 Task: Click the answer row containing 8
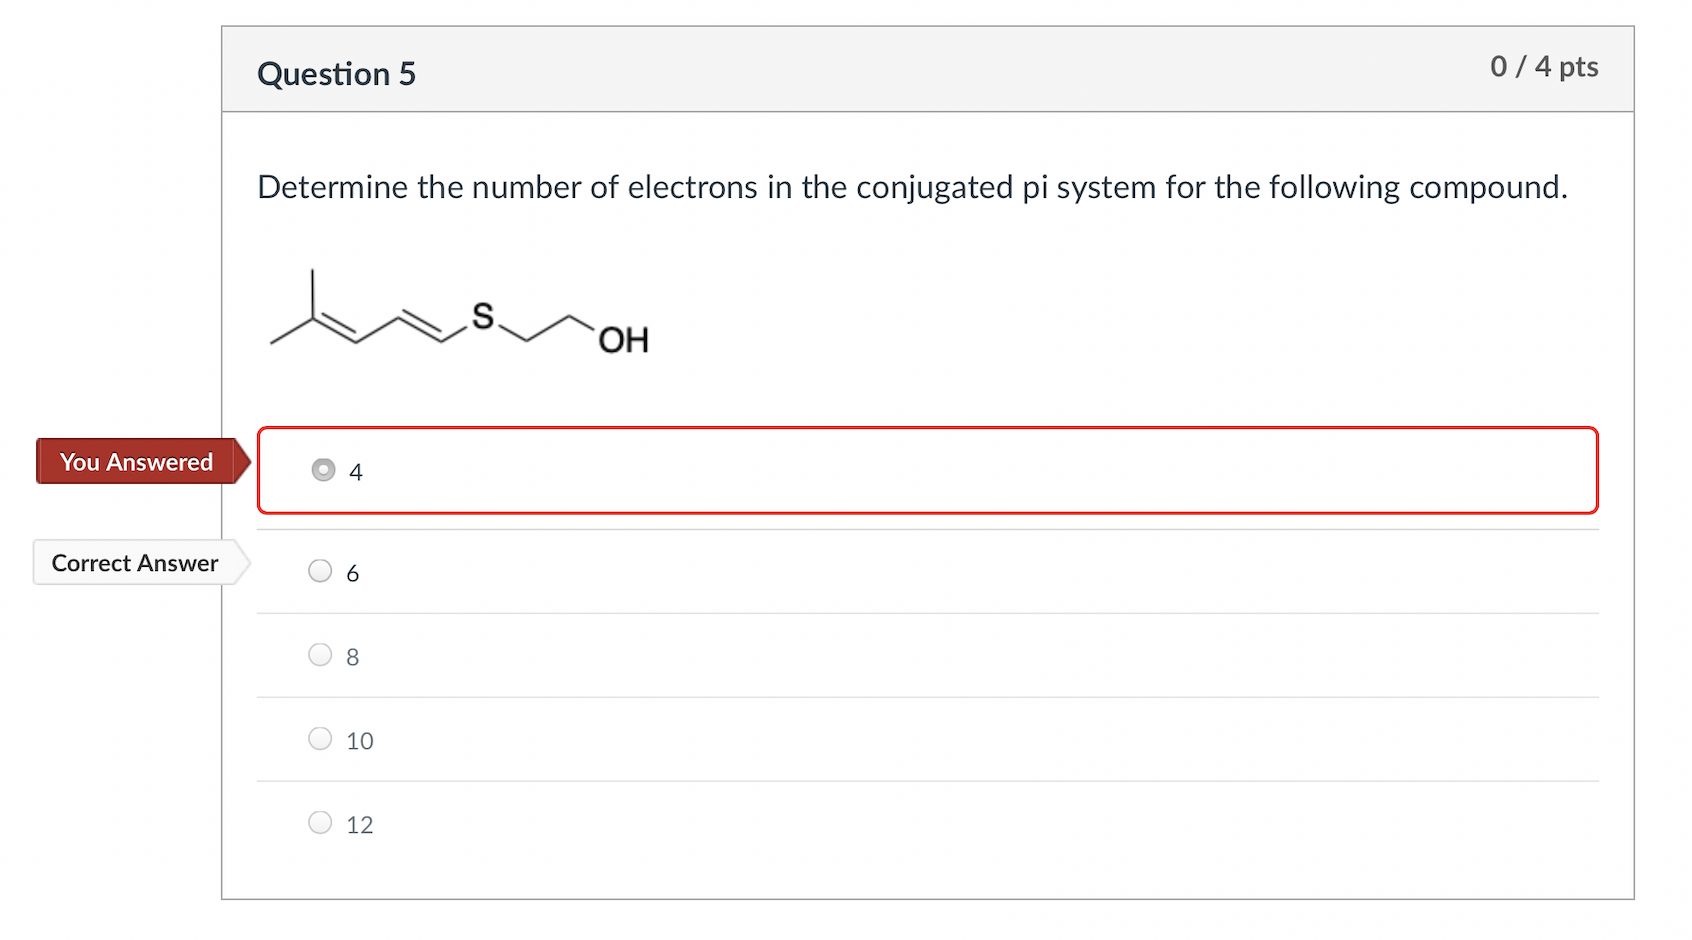[x=900, y=655]
